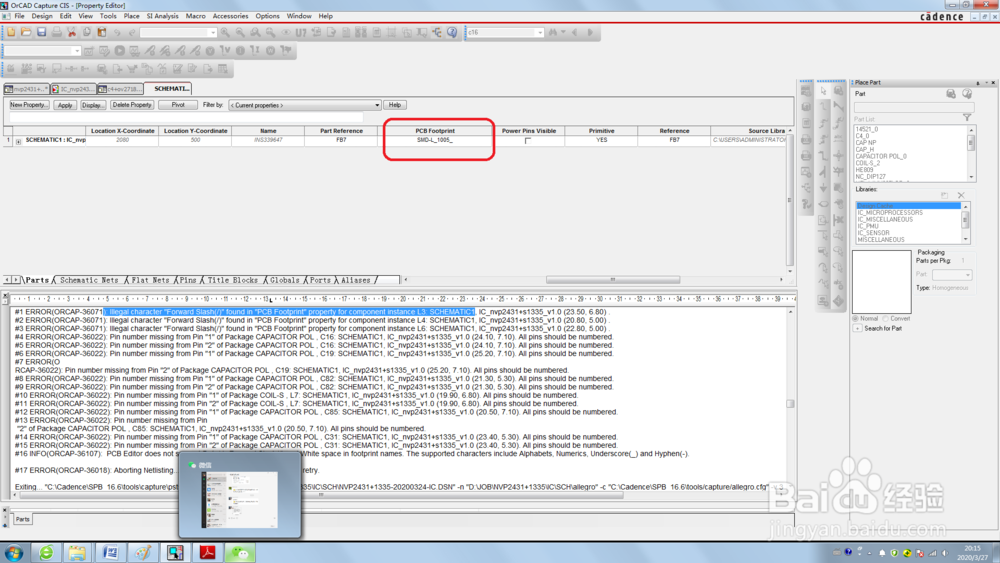Click the Display button

[92, 105]
